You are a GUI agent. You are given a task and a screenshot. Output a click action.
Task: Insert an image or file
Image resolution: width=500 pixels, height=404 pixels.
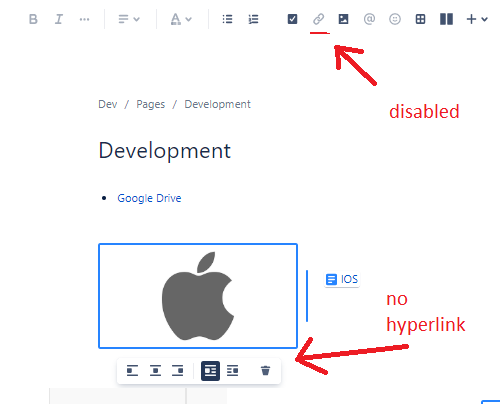[343, 19]
